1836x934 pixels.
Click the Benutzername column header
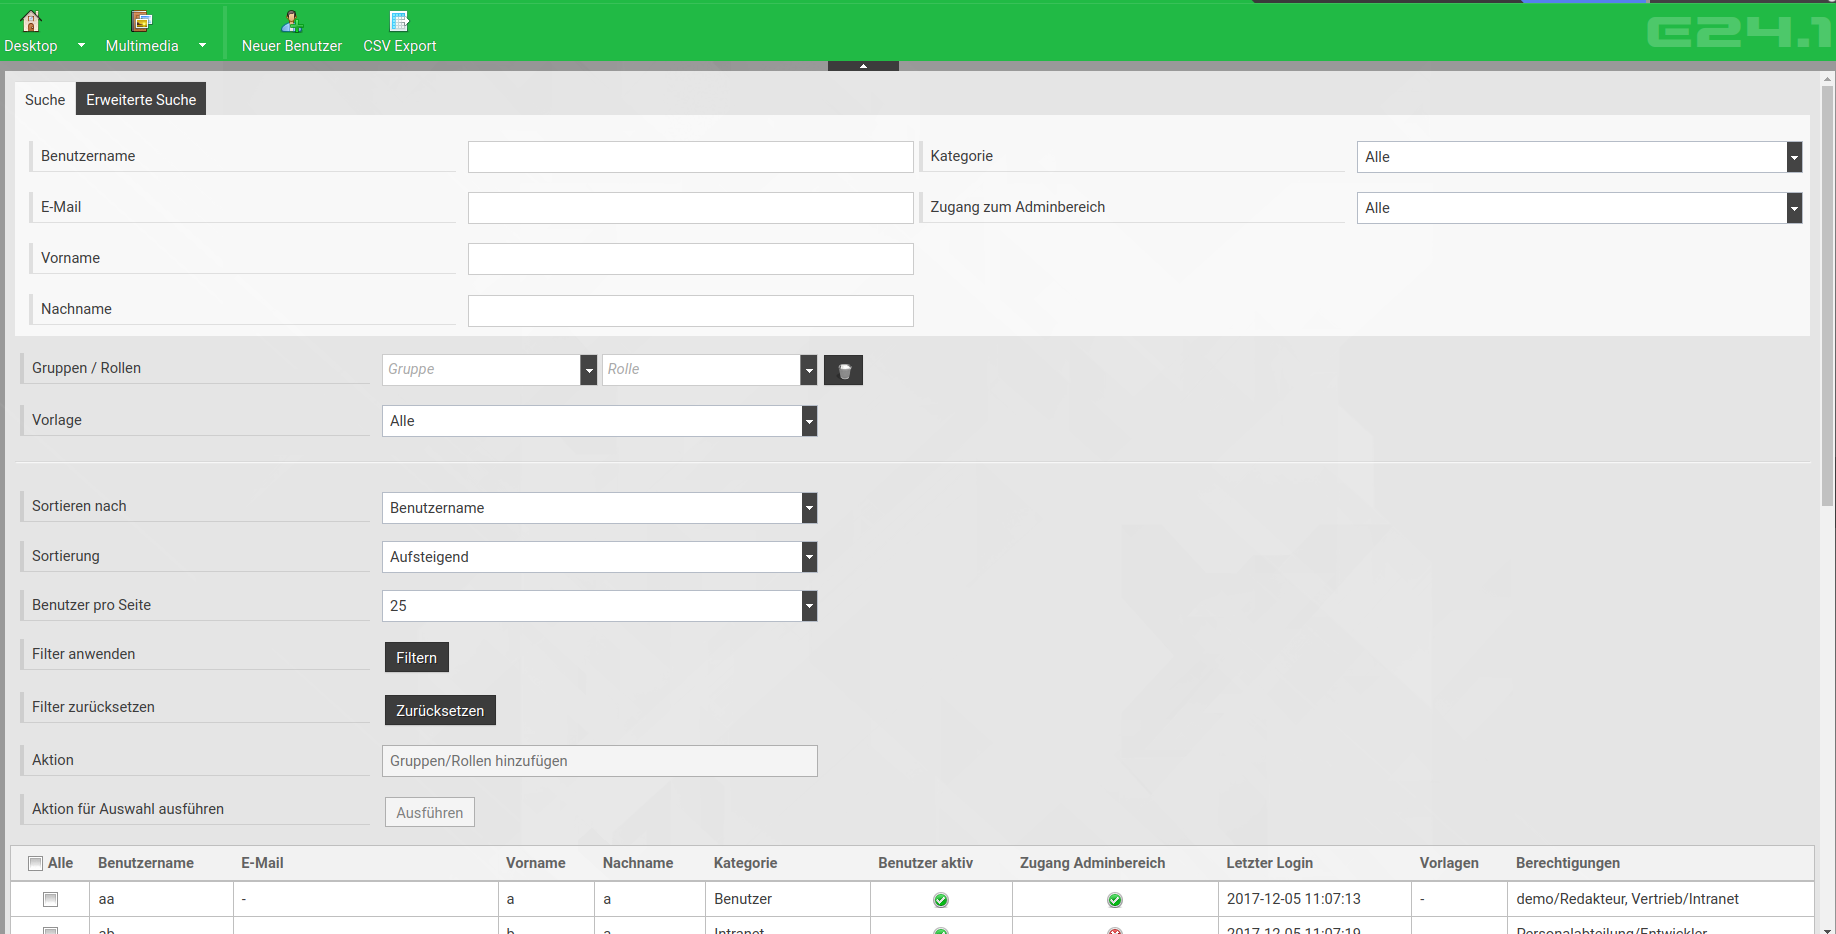point(146,863)
